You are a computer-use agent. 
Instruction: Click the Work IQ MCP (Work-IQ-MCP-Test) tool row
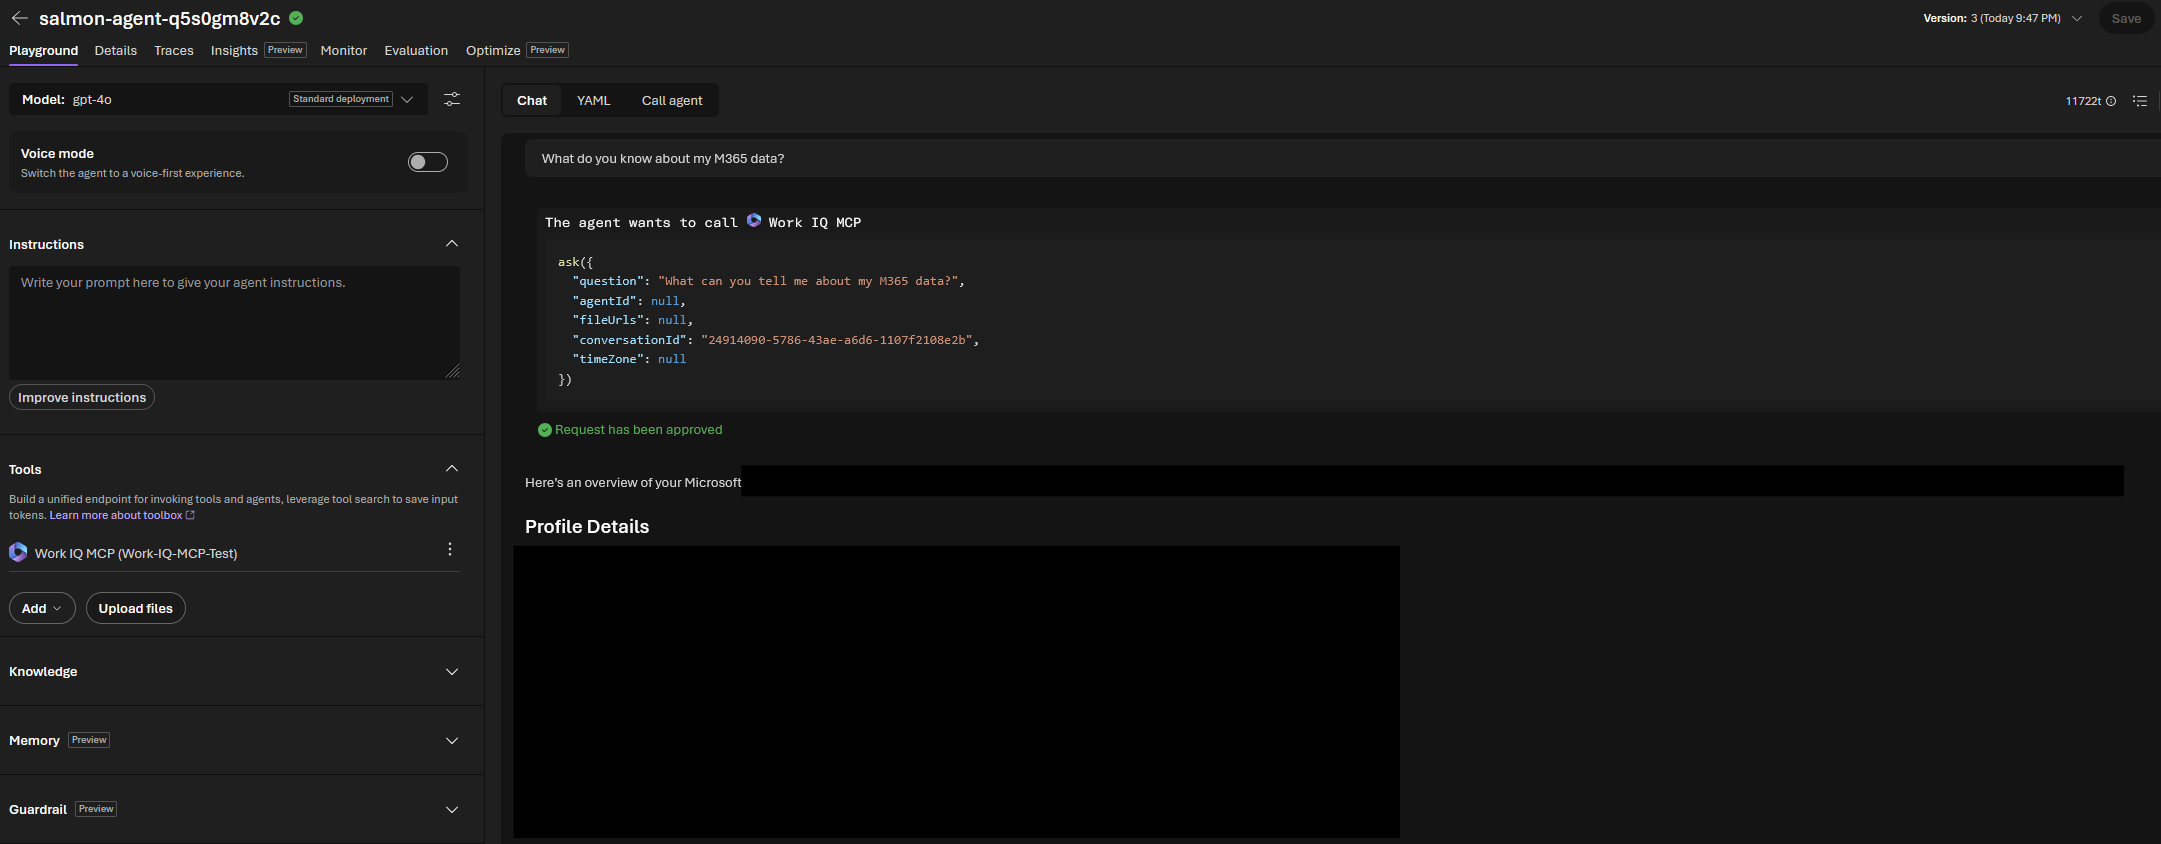234,552
